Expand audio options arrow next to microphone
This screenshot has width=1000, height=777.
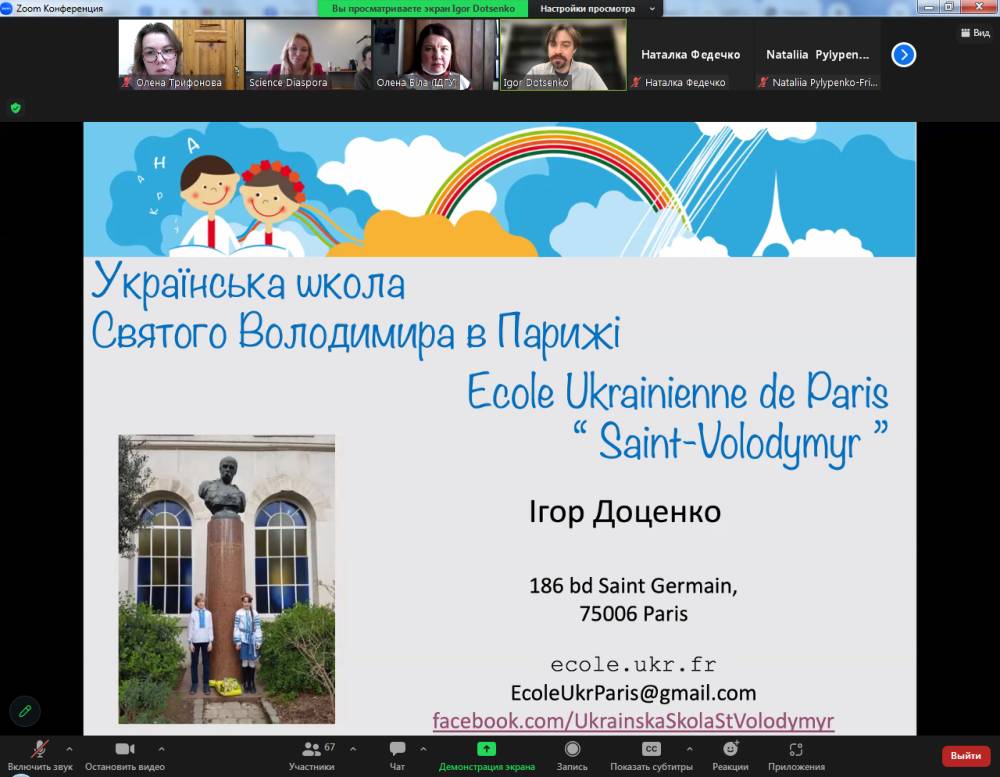[x=69, y=748]
